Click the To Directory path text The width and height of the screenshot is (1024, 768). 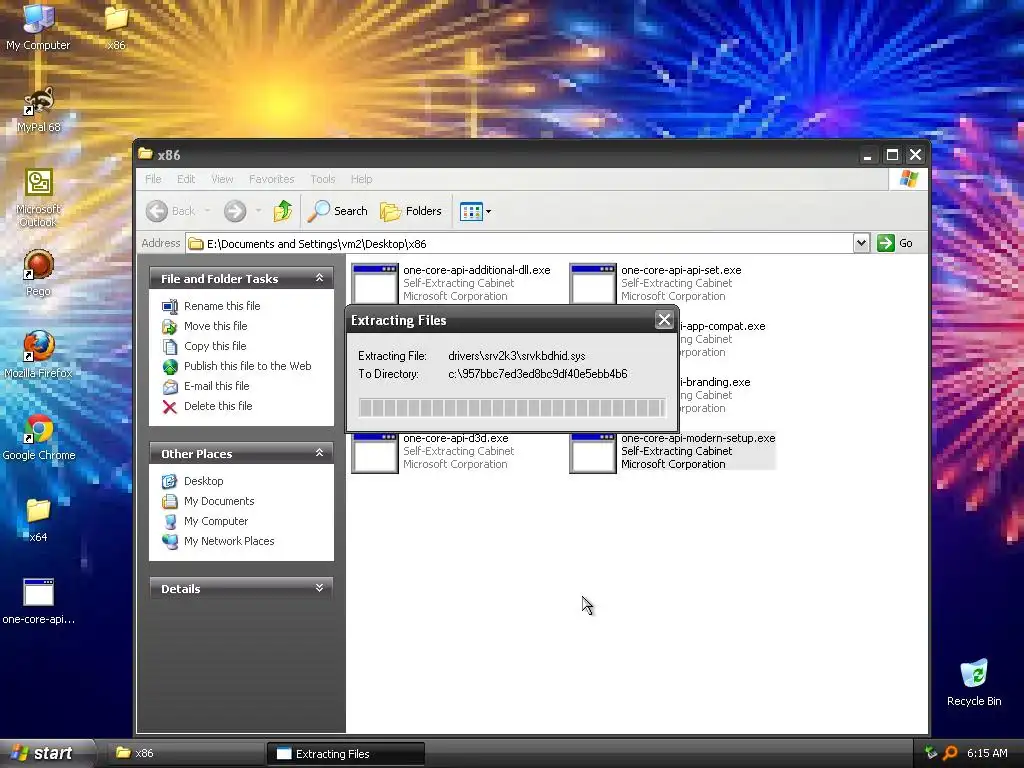(537, 374)
